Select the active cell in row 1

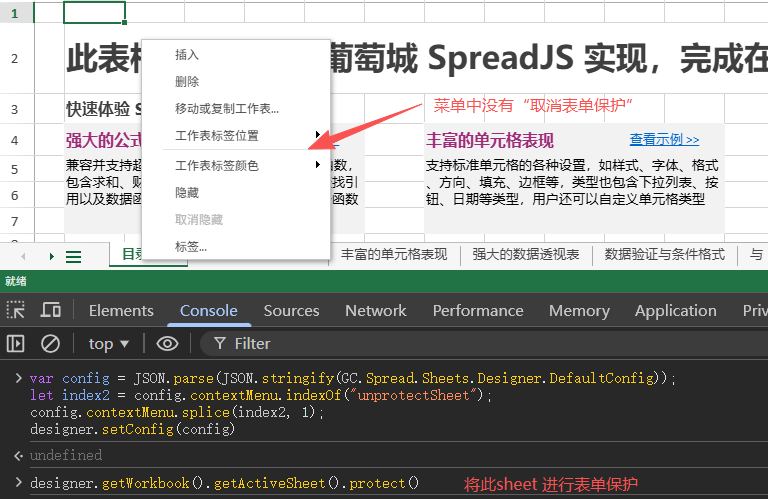pos(95,13)
